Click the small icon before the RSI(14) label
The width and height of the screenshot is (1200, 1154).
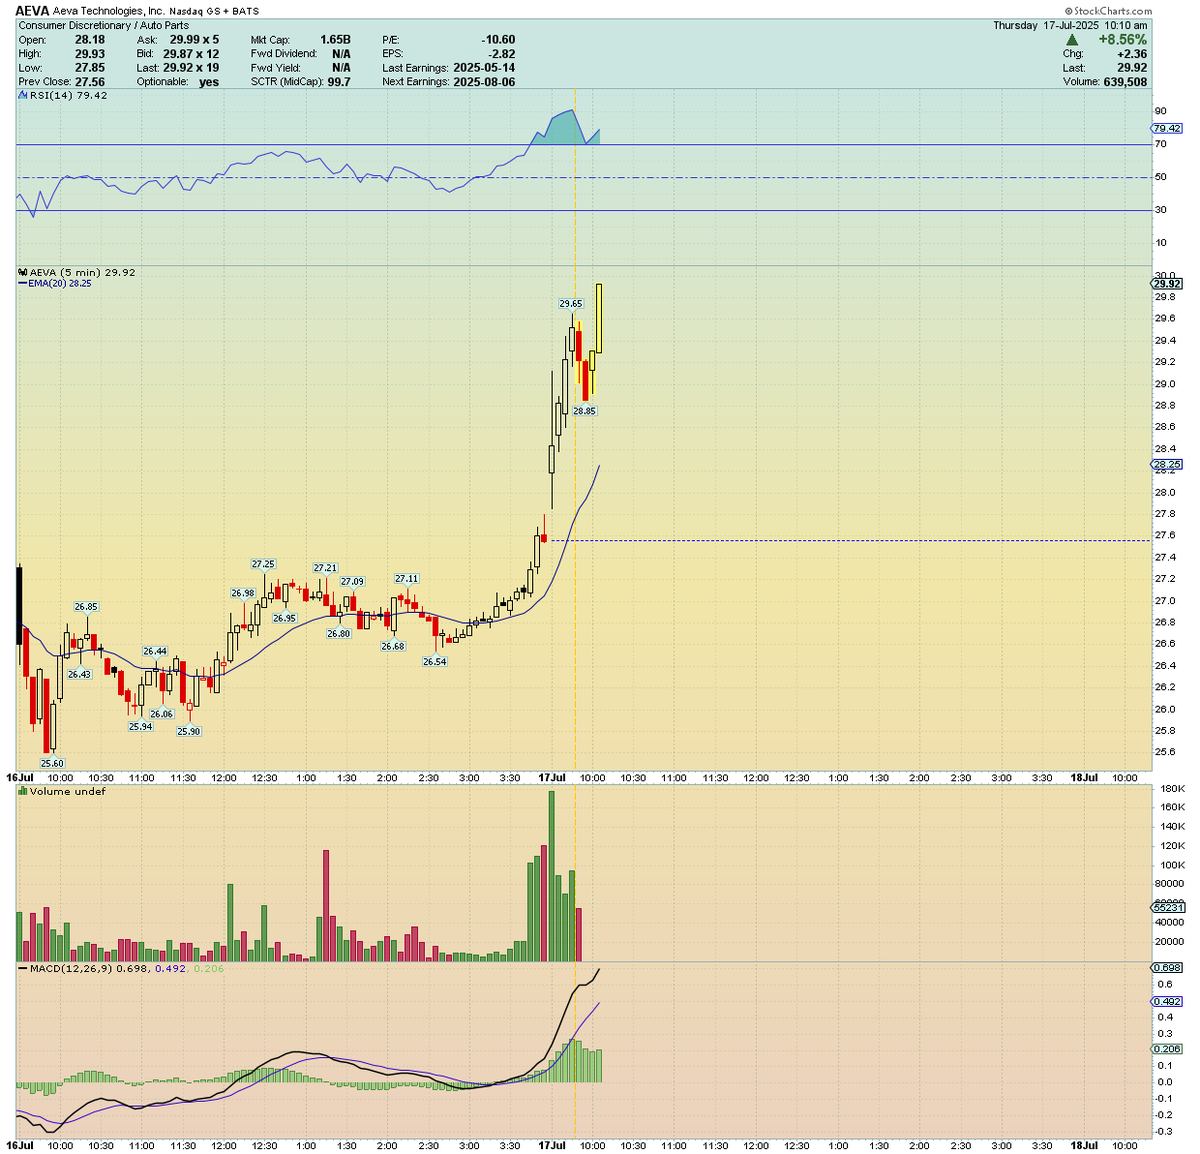tap(22, 95)
